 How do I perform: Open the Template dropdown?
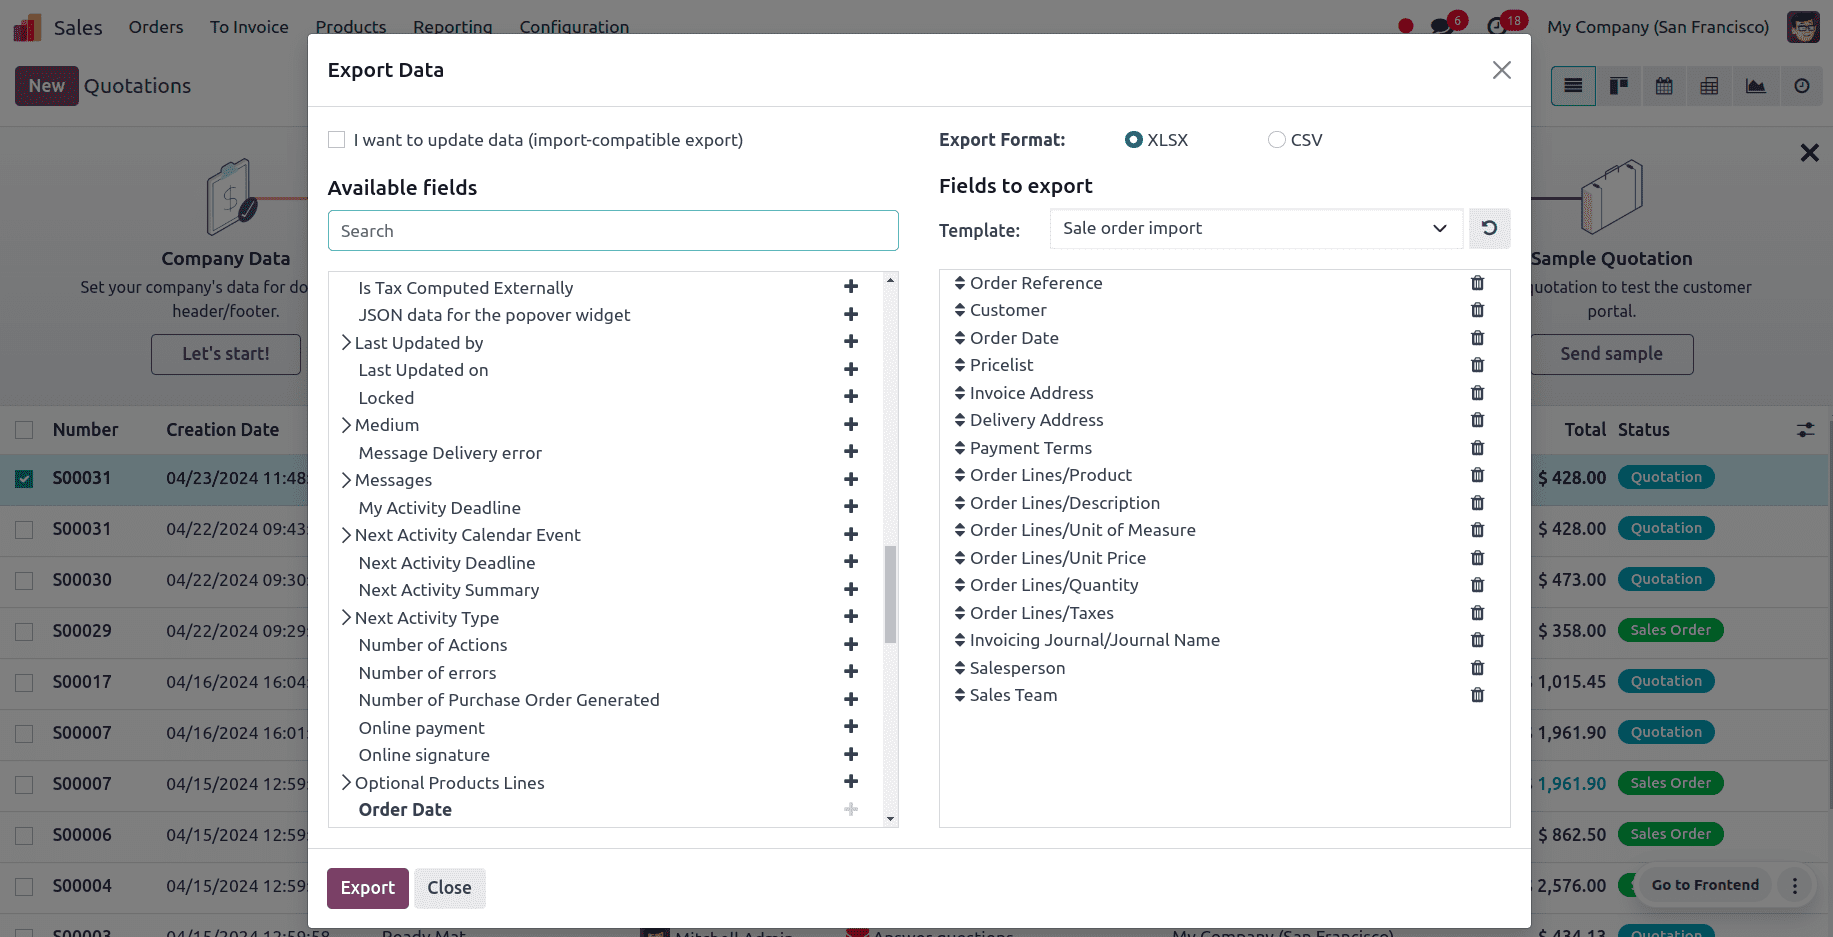(x=1256, y=228)
